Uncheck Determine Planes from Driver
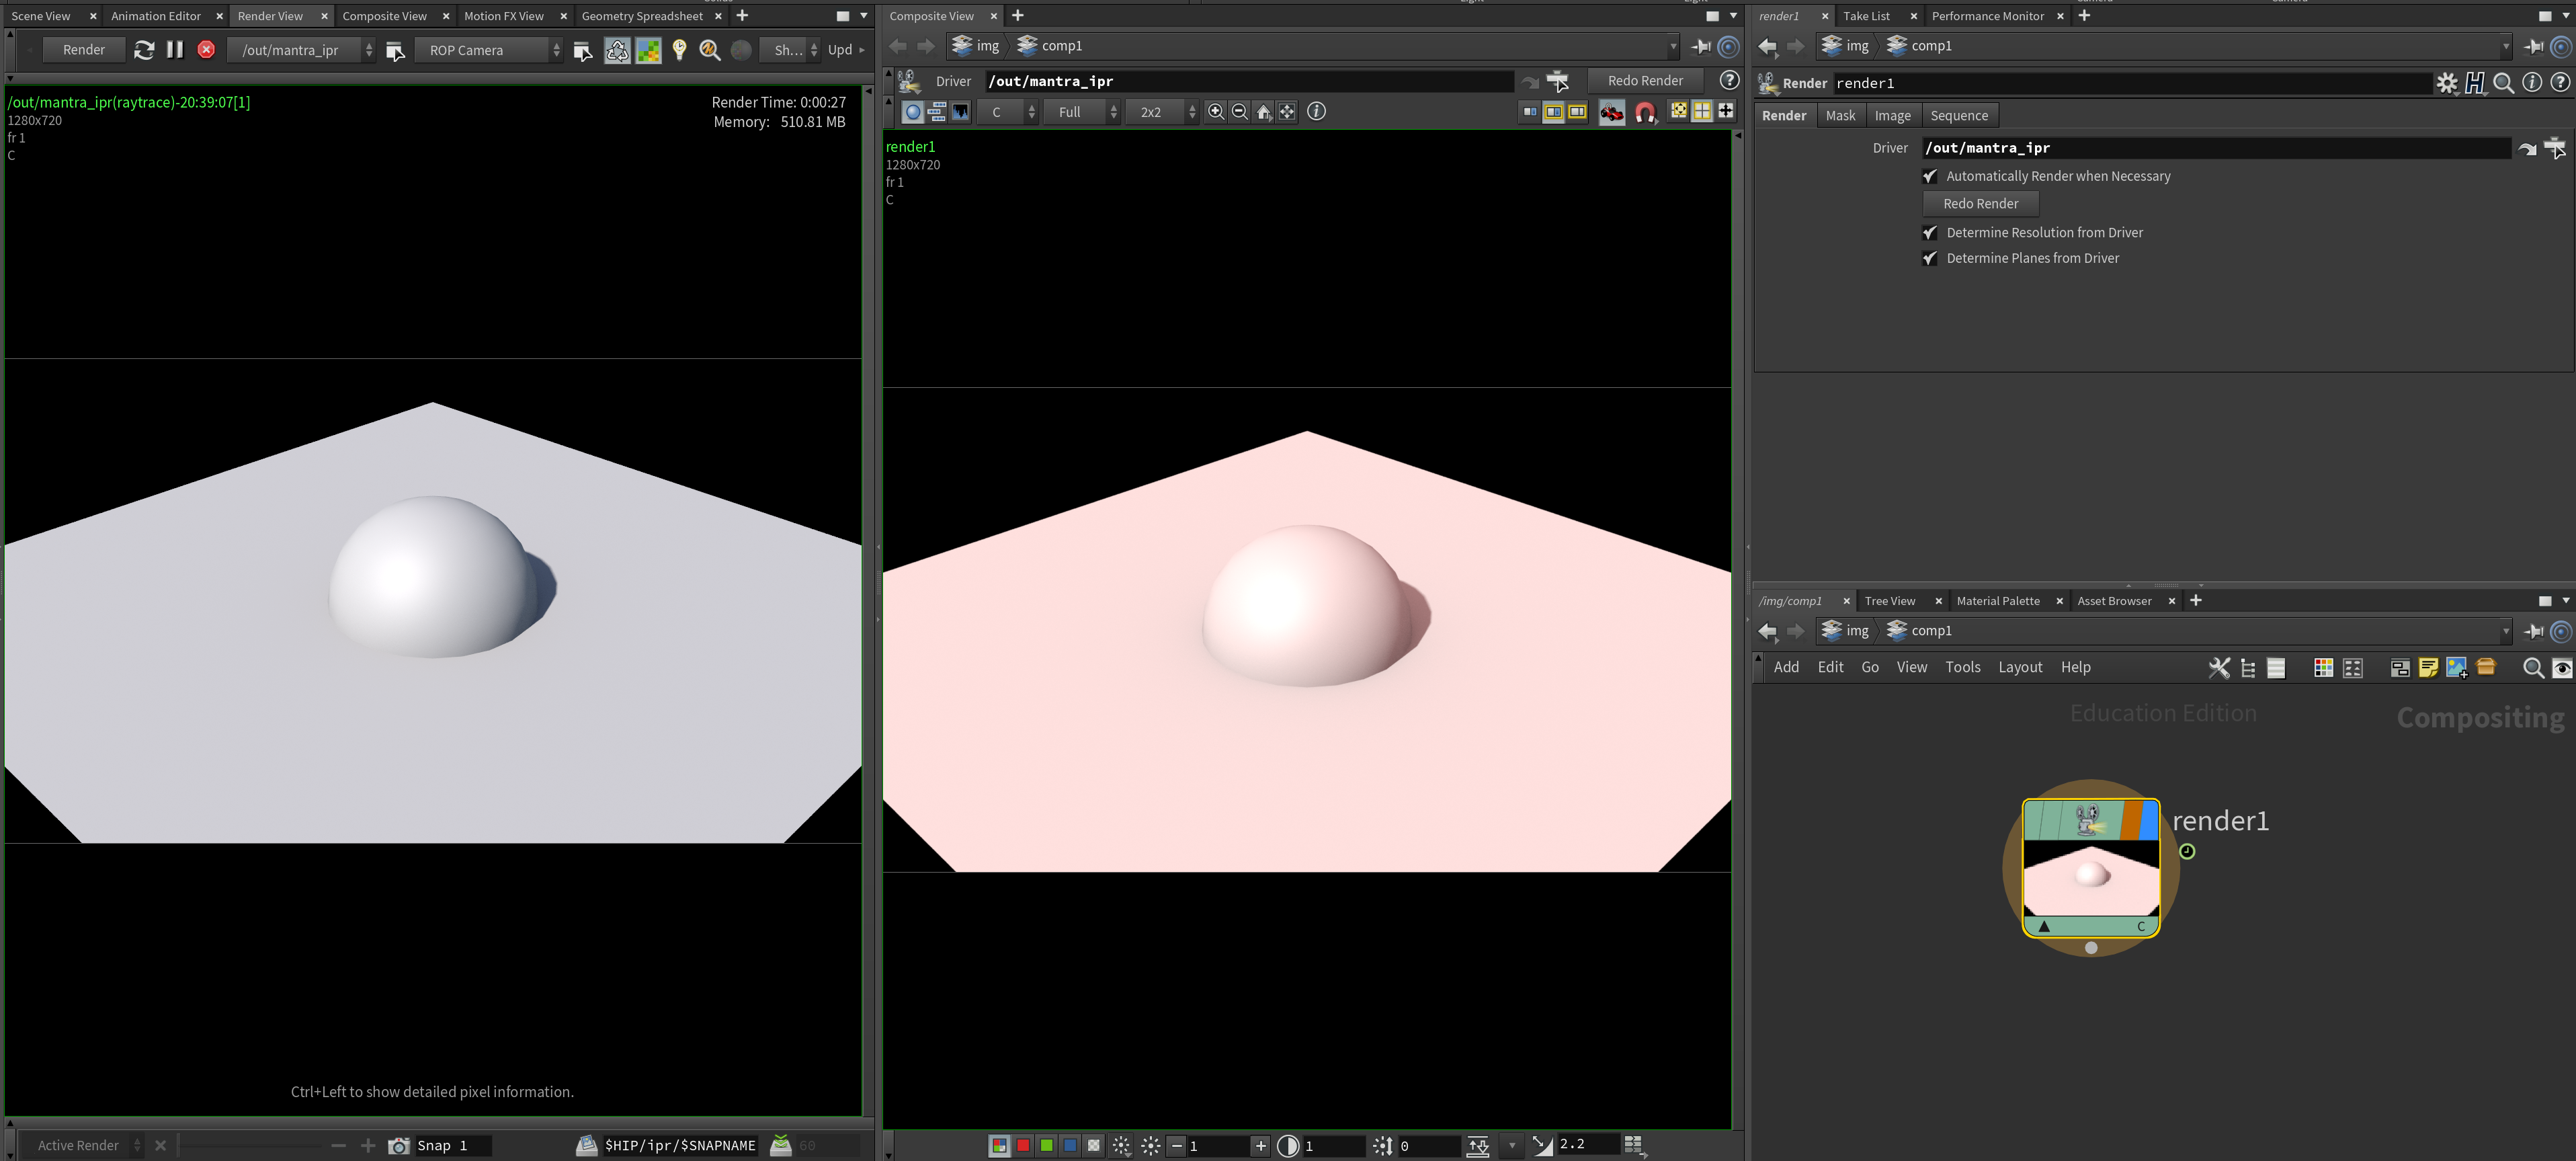Viewport: 2576px width, 1161px height. pyautogui.click(x=1930, y=258)
